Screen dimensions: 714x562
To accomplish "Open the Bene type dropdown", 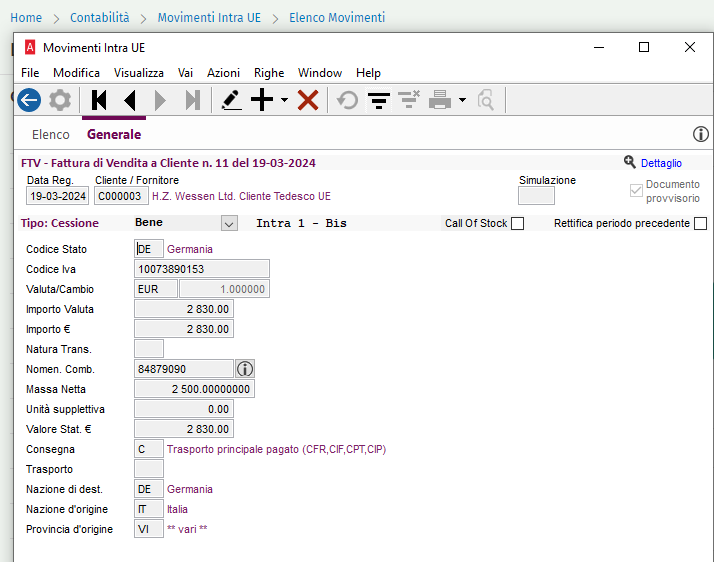I will coord(229,224).
